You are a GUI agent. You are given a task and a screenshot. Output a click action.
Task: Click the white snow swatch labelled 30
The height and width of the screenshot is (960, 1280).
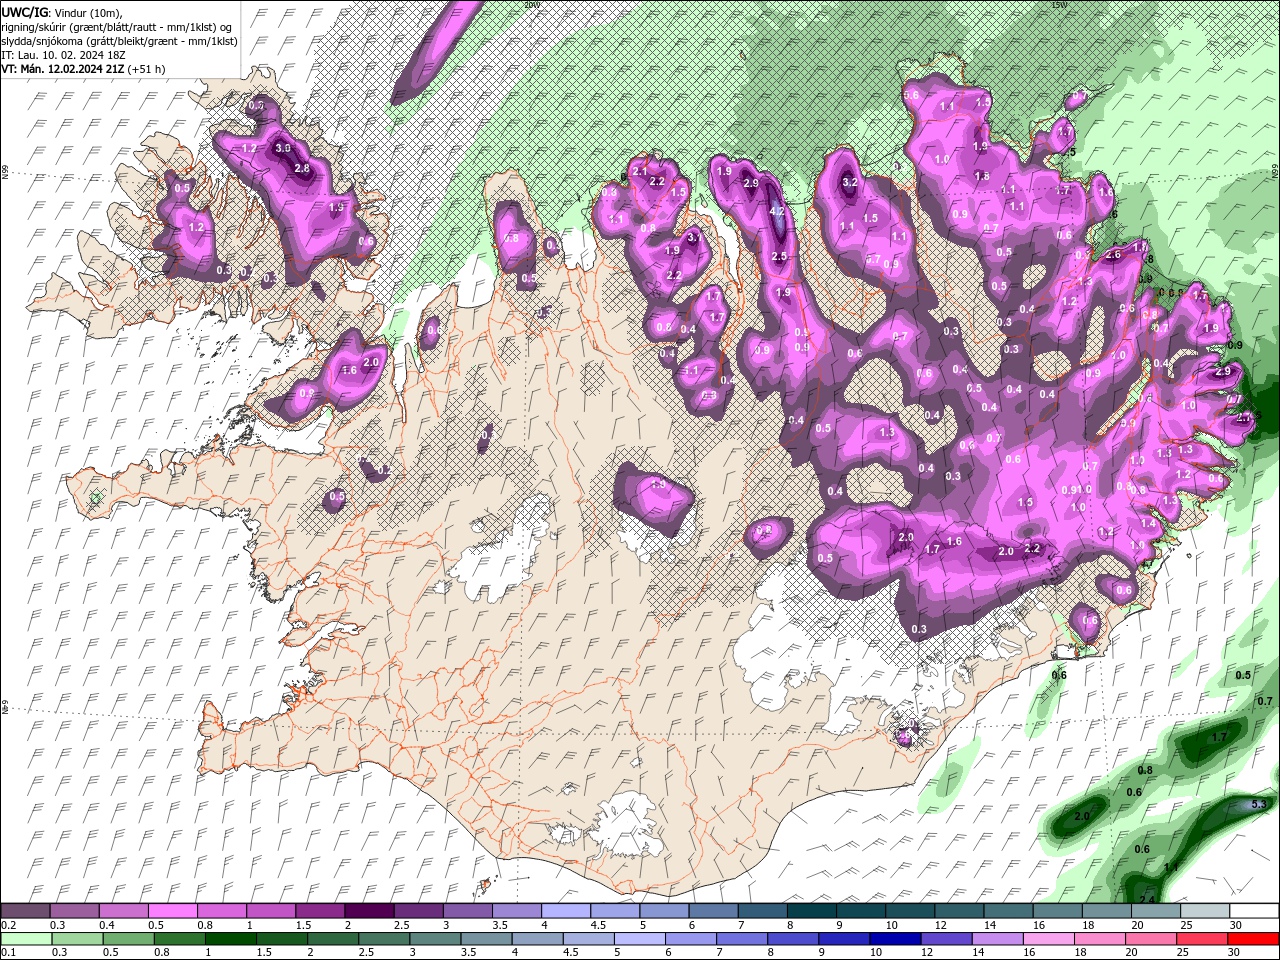(x=1254, y=911)
